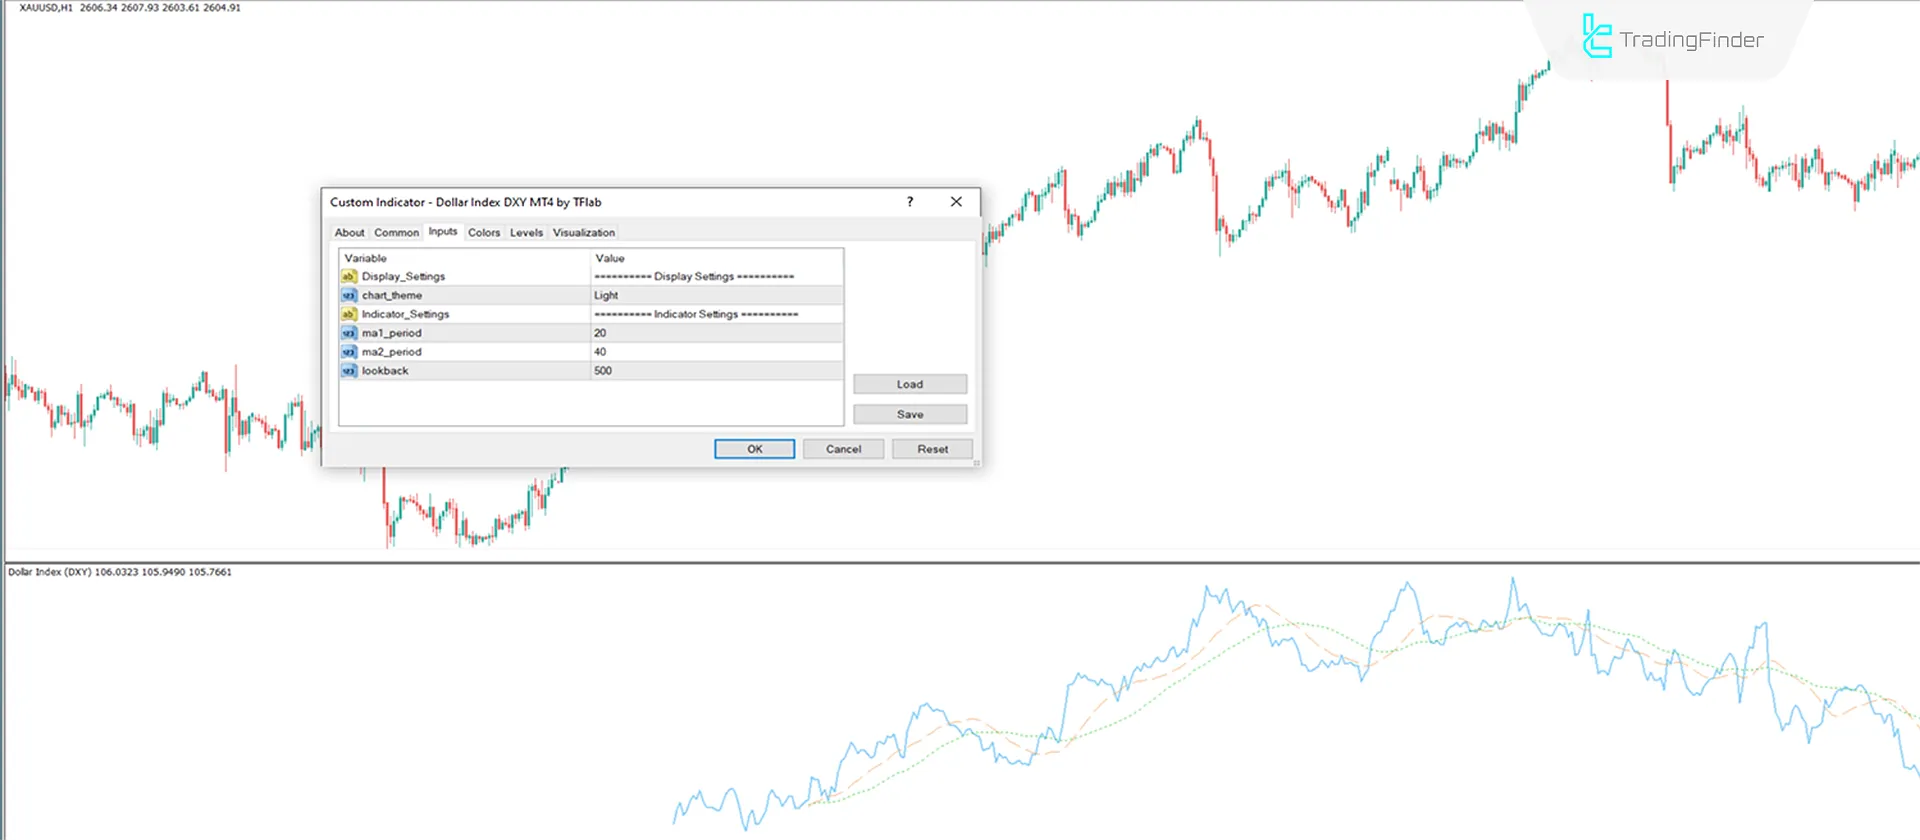Viewport: 1920px width, 840px height.
Task: Open the Visualization tab
Action: pyautogui.click(x=584, y=233)
